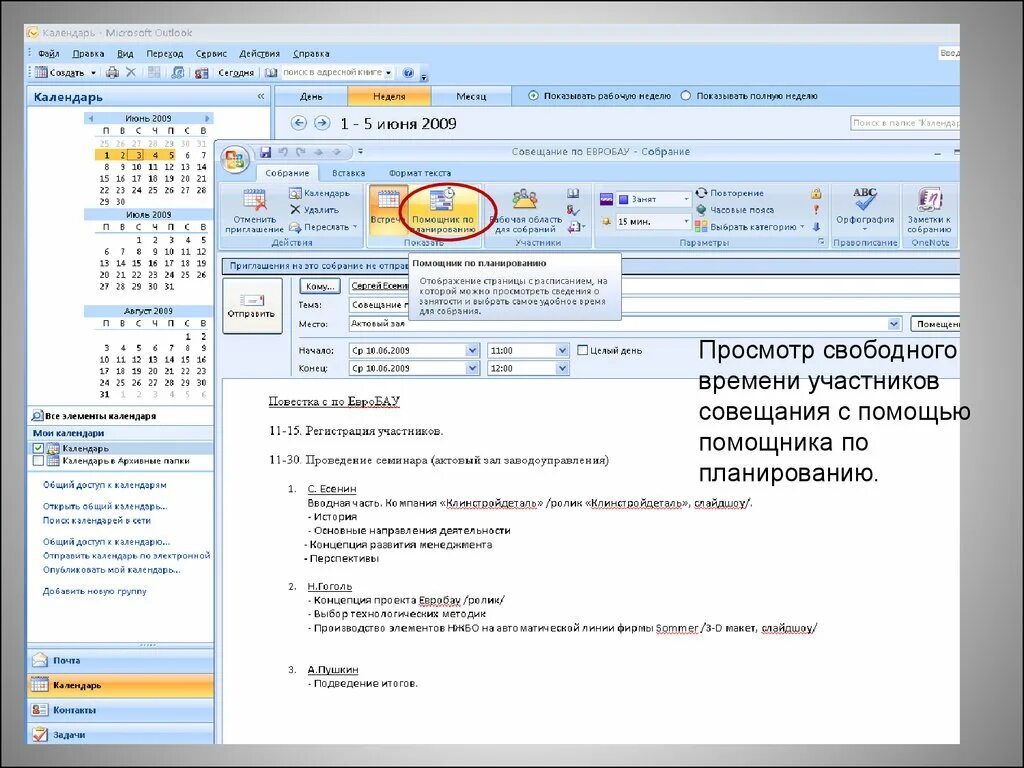This screenshot has width=1024, height=768.
Task: Switch to the День calendar view tab
Action: click(311, 96)
